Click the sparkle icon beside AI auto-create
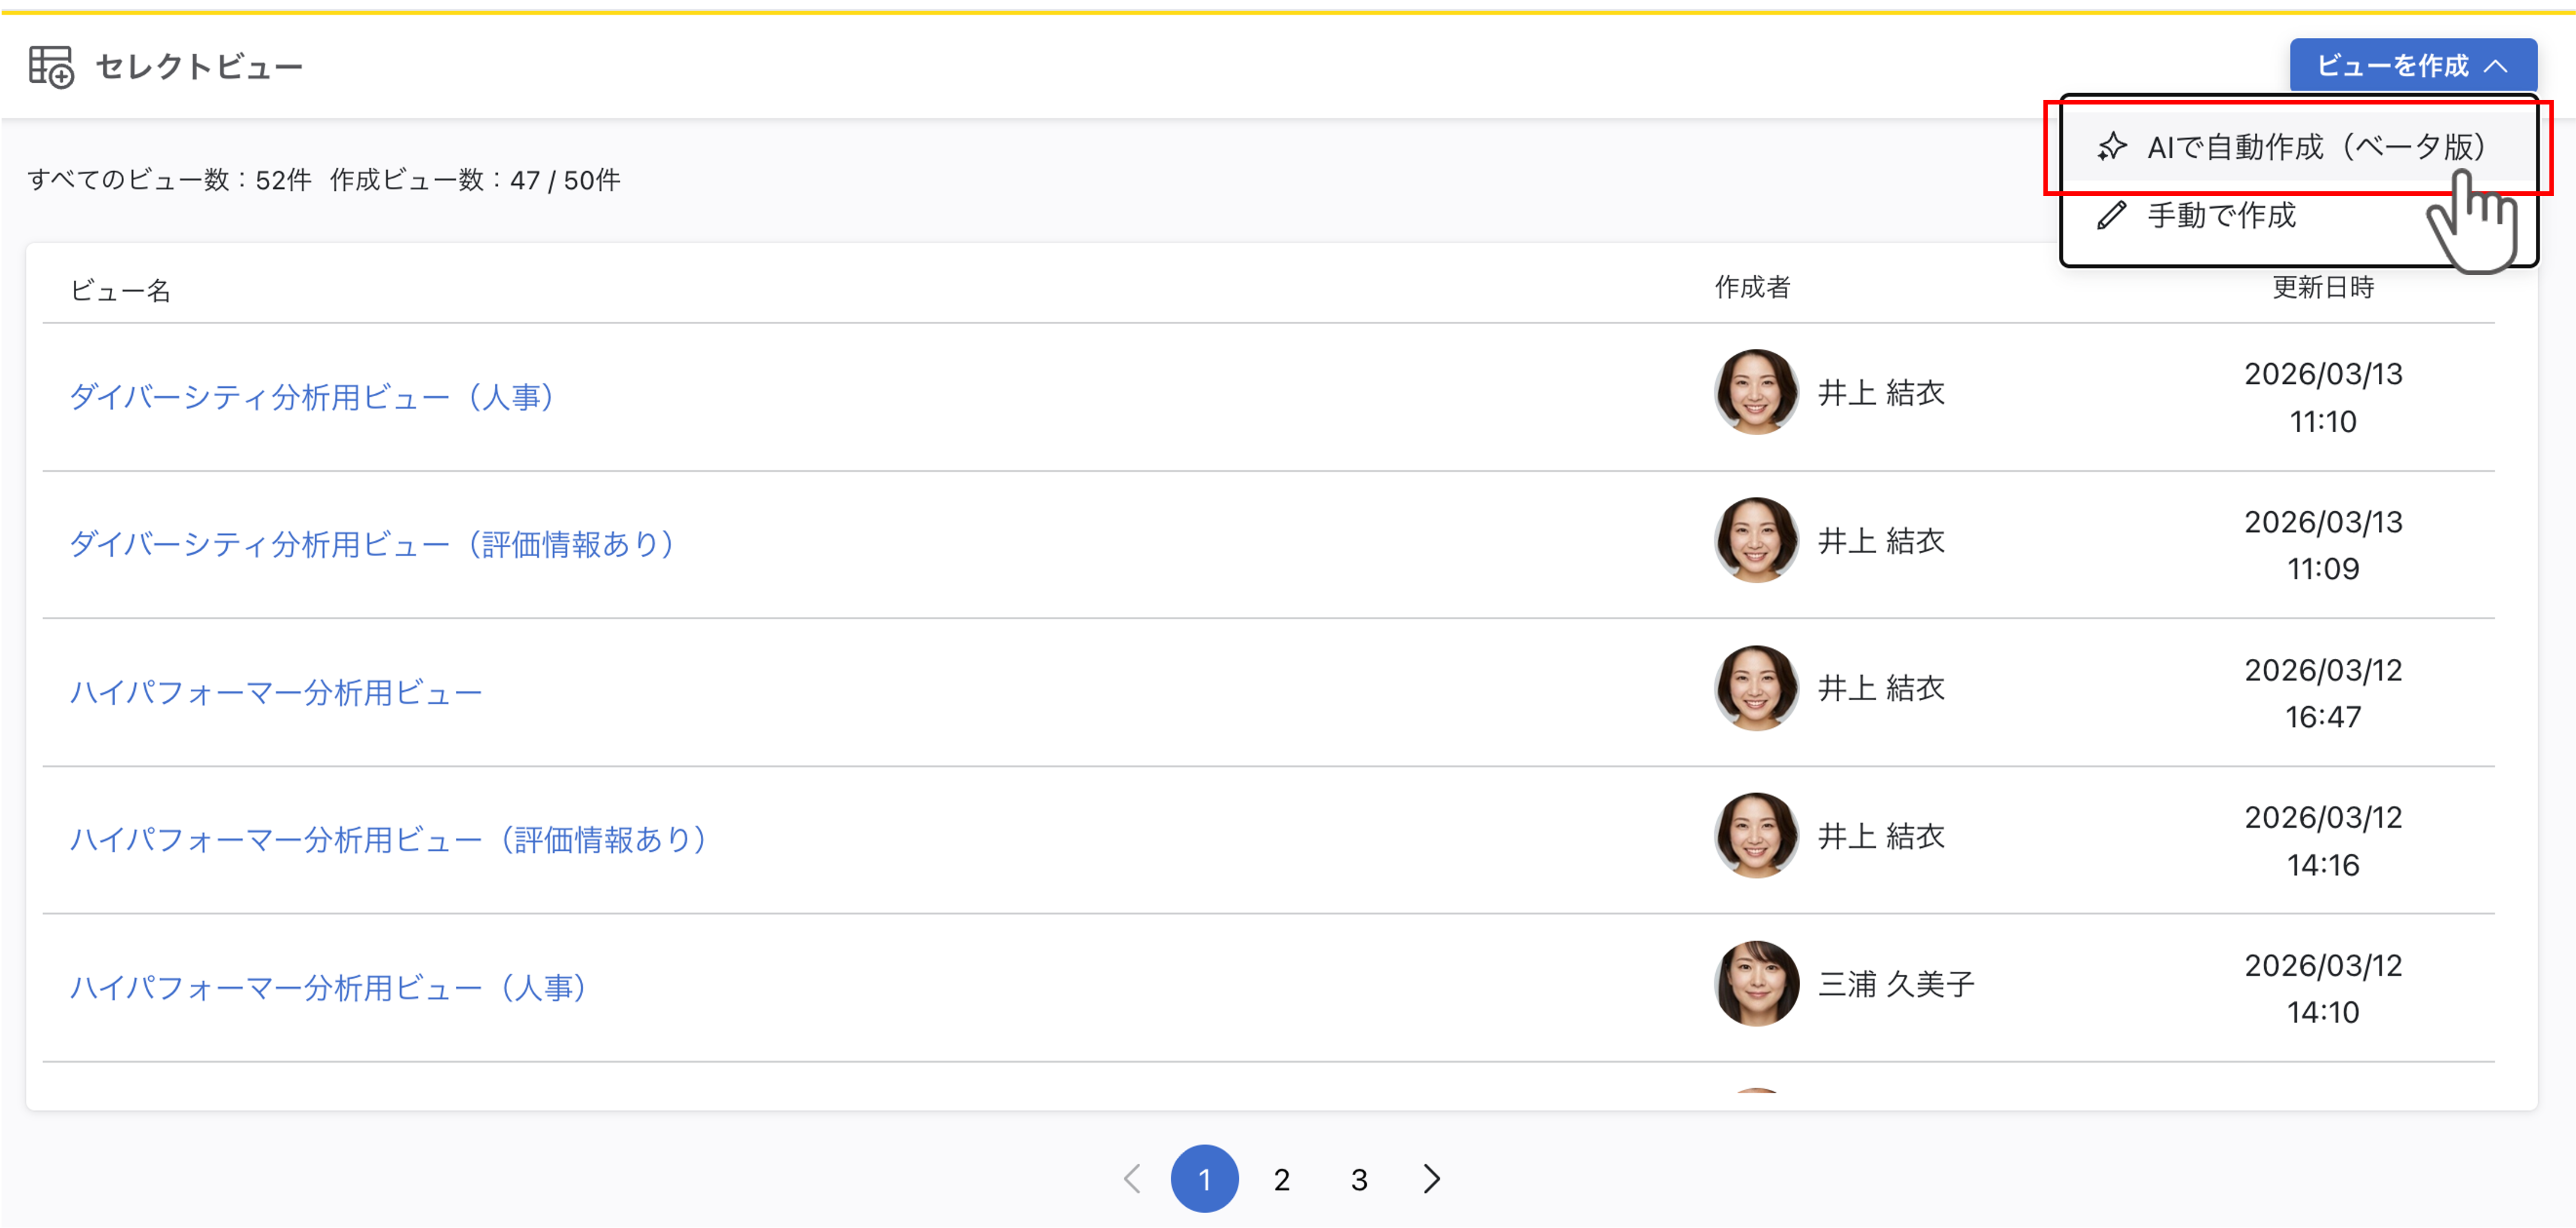The height and width of the screenshot is (1228, 2576). tap(2111, 147)
